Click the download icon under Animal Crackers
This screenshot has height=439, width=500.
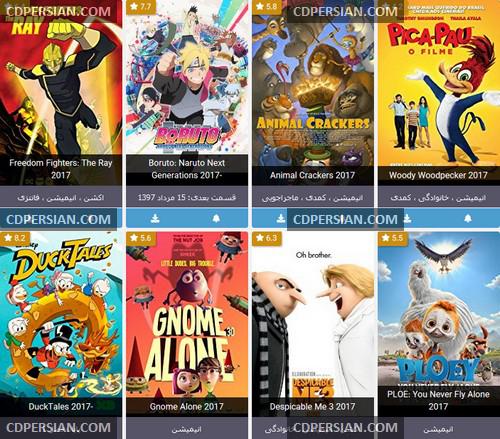(281, 219)
